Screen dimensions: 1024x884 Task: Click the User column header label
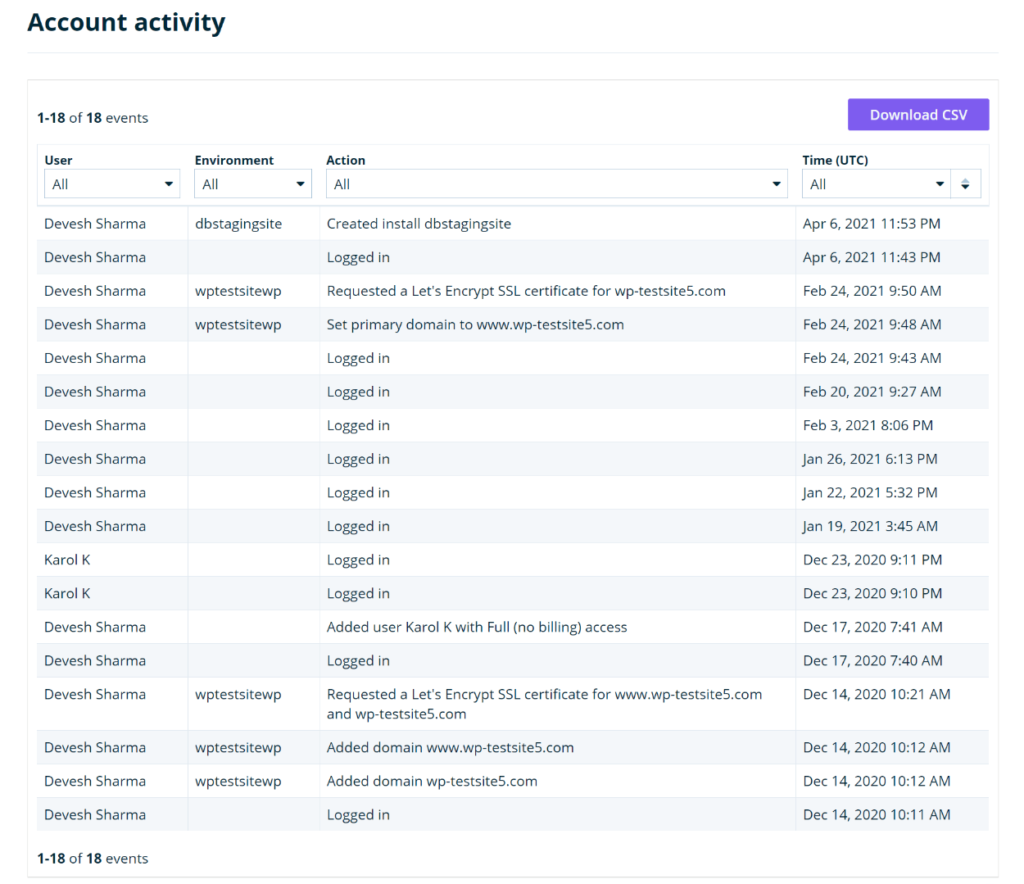point(58,160)
